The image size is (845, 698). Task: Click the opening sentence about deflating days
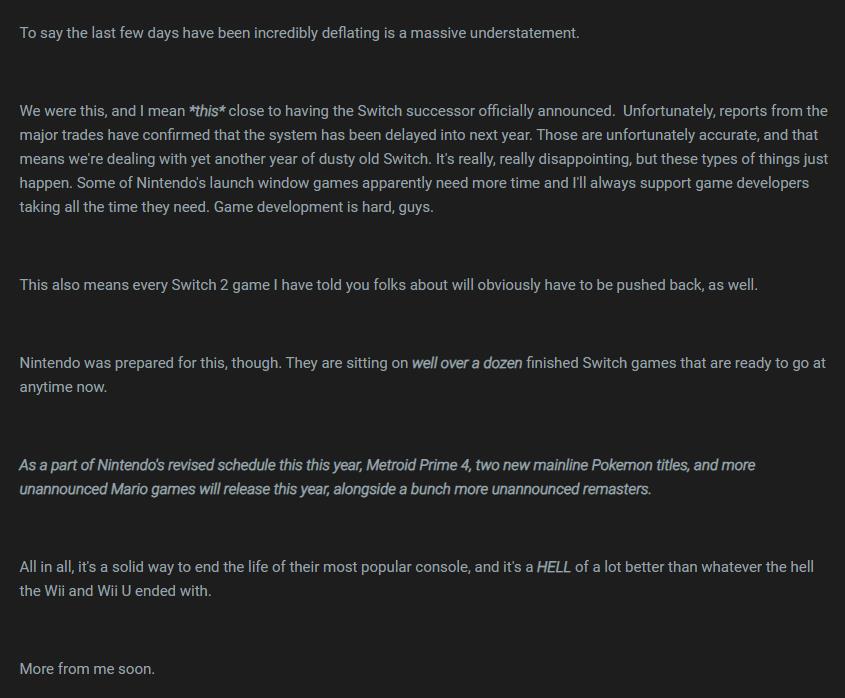(299, 33)
